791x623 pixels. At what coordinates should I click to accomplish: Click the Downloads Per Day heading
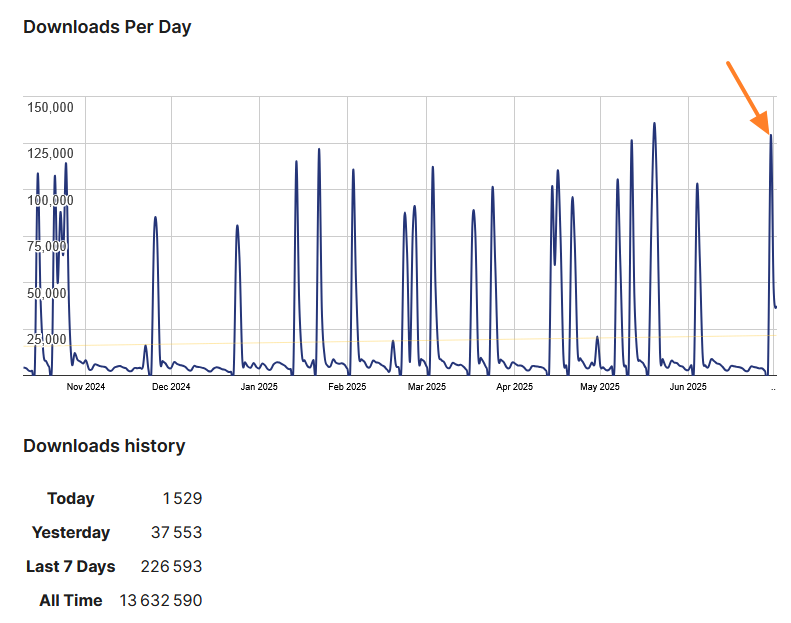coord(107,27)
